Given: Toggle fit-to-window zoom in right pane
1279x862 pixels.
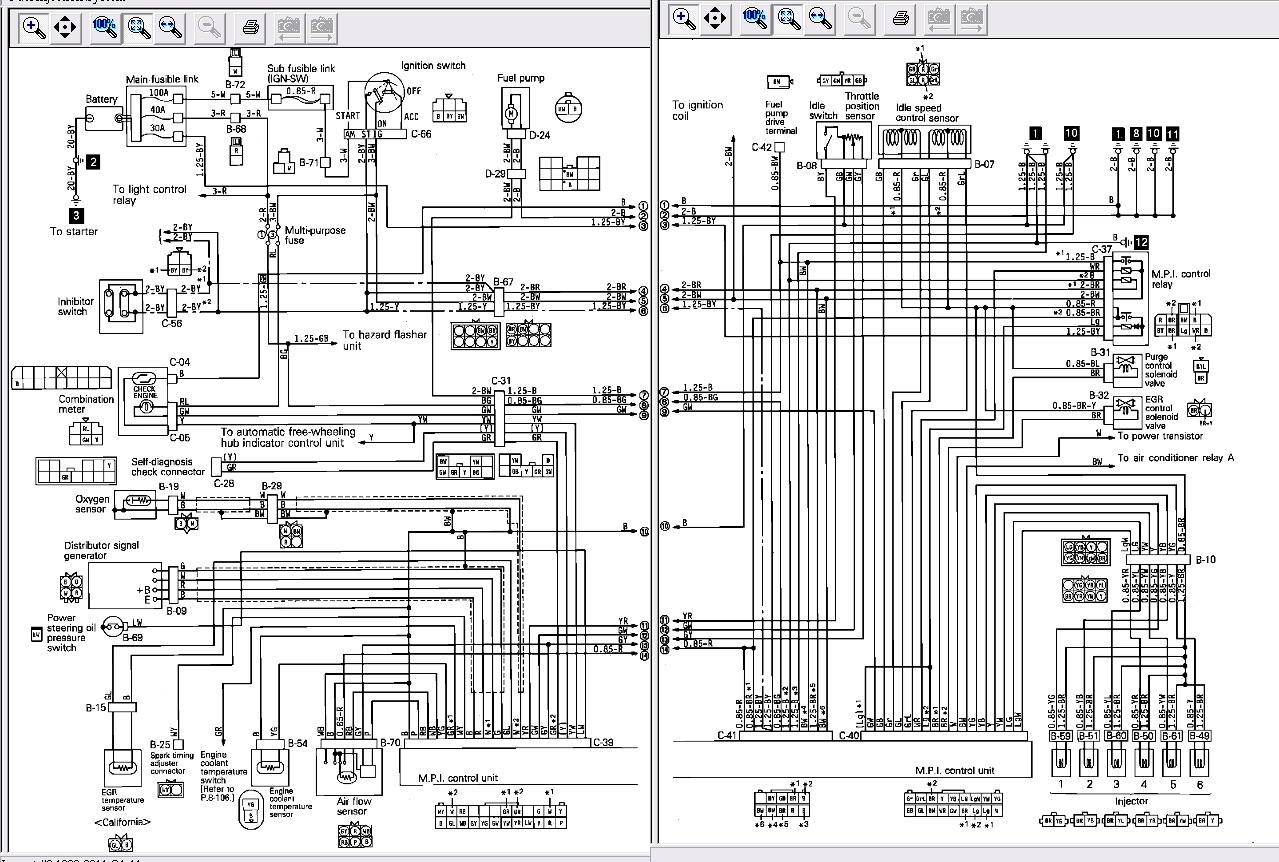Looking at the screenshot, I should (787, 17).
